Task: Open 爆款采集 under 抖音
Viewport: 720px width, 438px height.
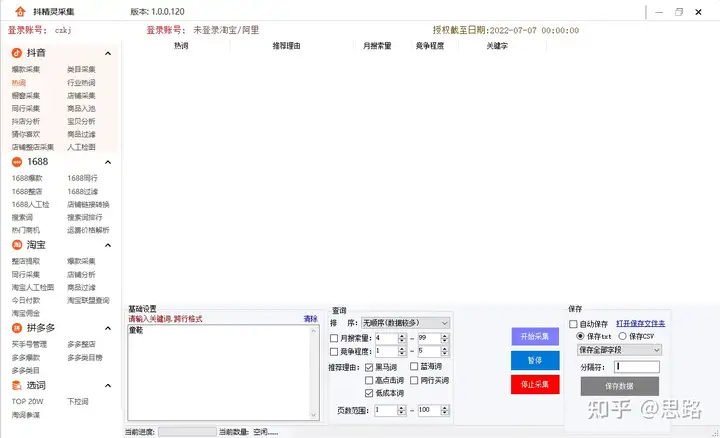Action: coord(26,69)
